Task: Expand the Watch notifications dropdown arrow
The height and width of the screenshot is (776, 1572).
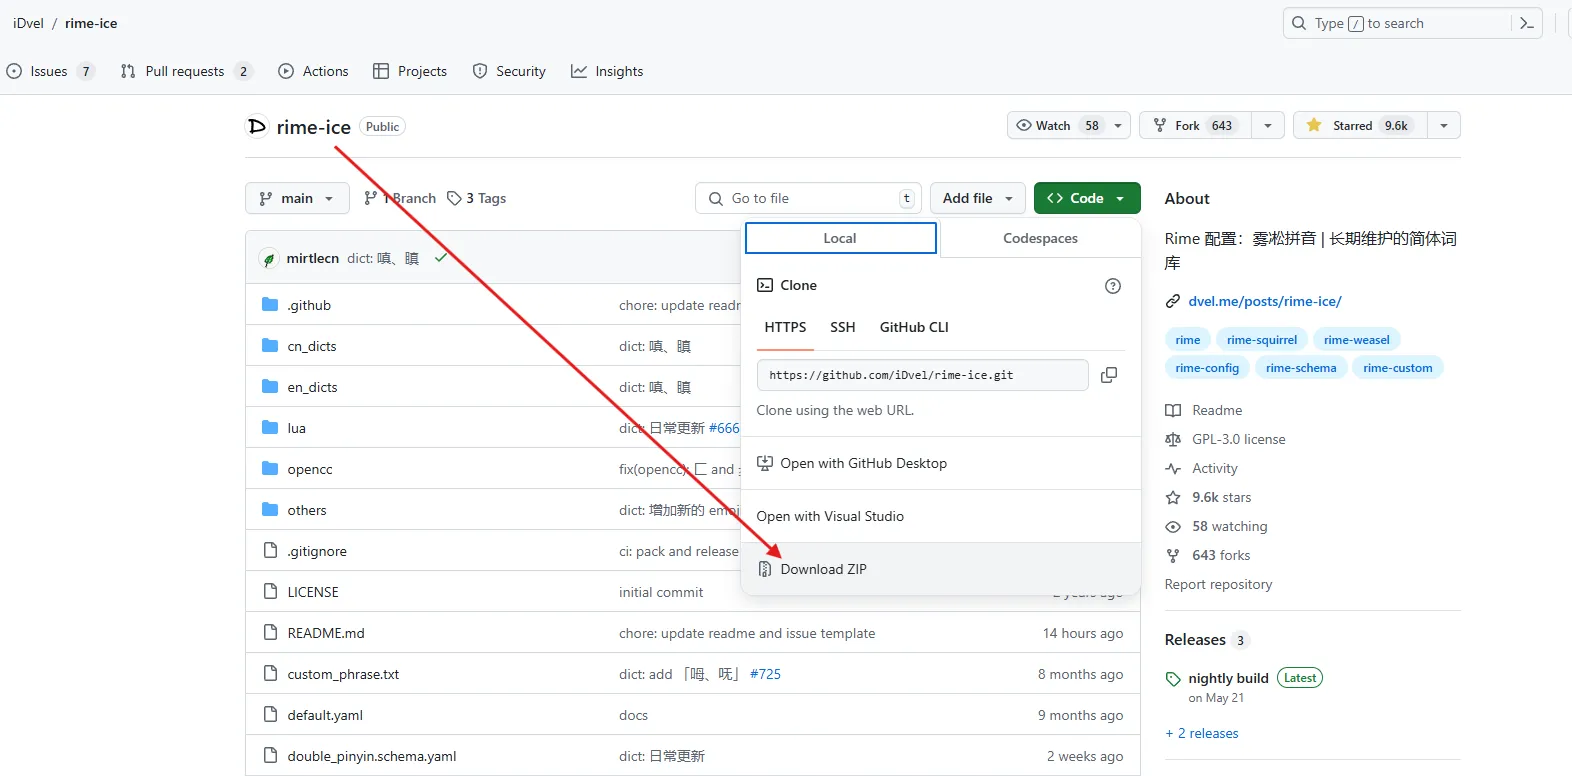Action: [x=1118, y=125]
